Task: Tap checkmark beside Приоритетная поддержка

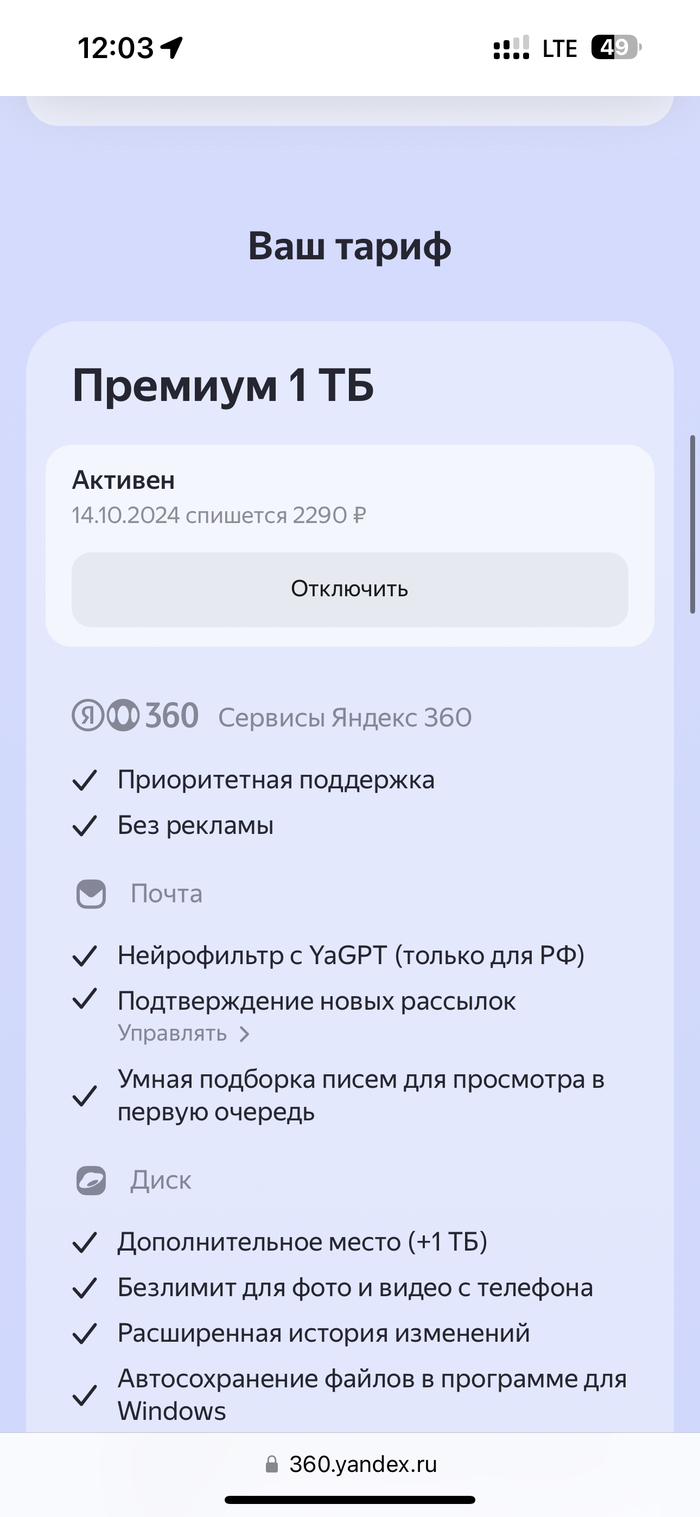Action: pyautogui.click(x=85, y=780)
